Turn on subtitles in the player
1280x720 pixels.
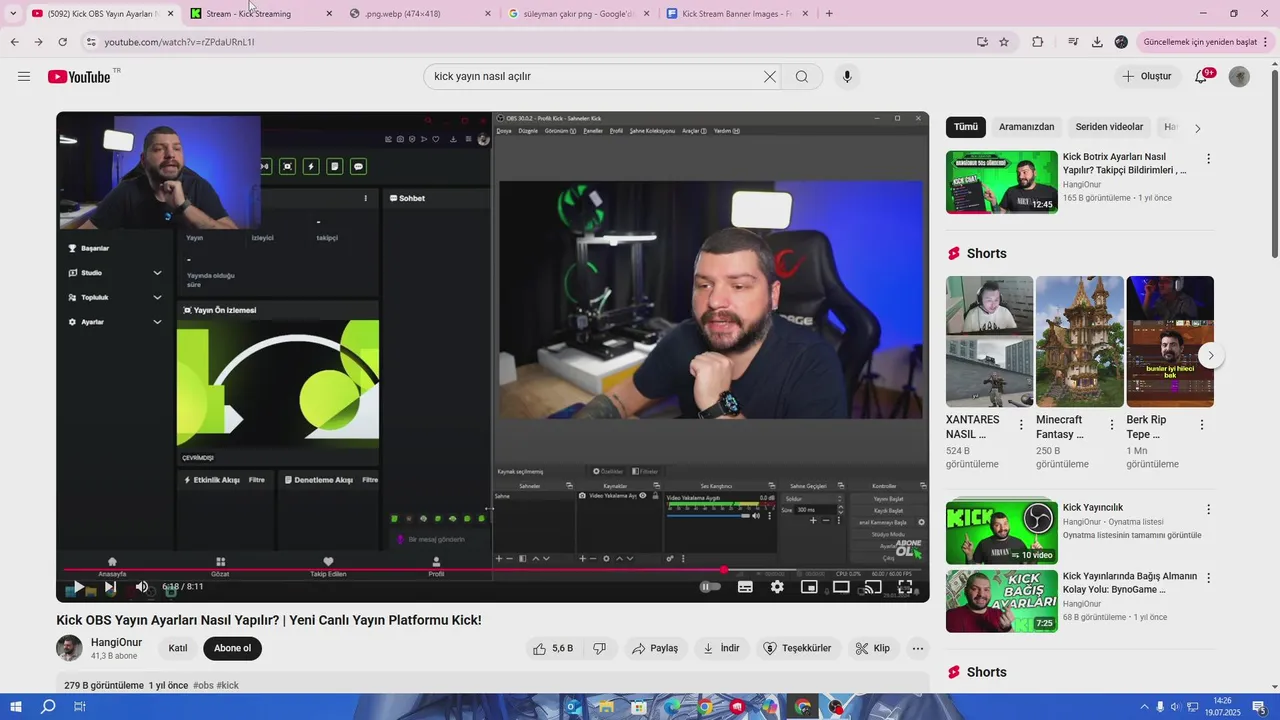pyautogui.click(x=745, y=587)
